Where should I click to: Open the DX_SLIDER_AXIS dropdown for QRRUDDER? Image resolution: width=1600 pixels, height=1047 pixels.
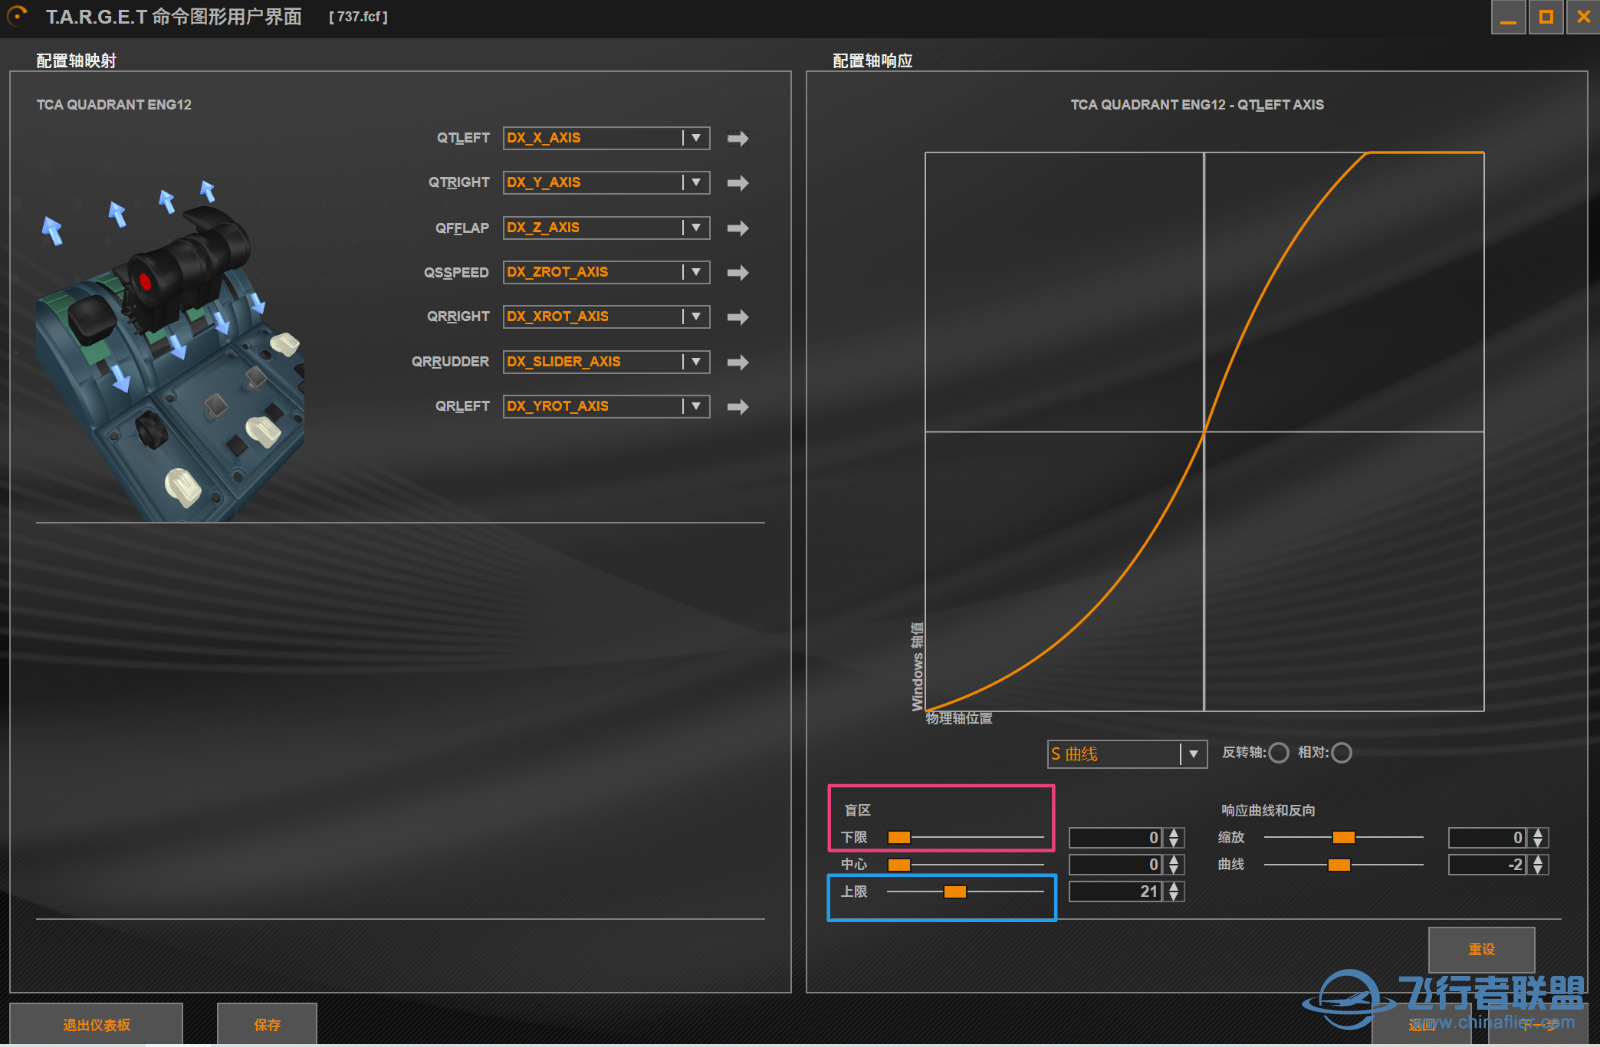pos(696,361)
